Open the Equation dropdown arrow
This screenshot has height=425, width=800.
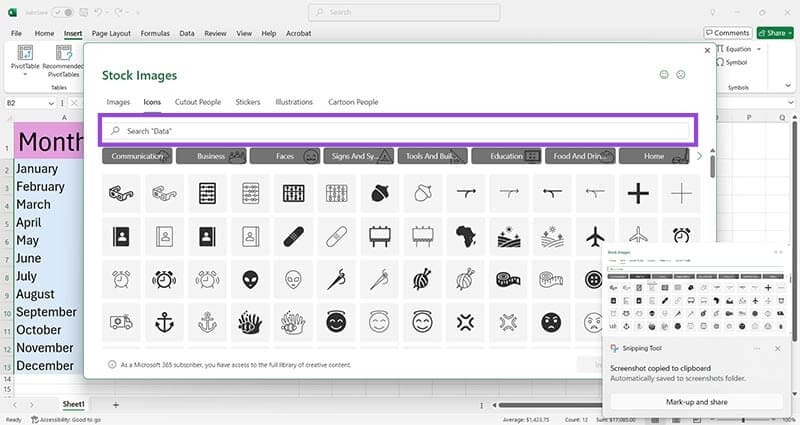(x=759, y=49)
